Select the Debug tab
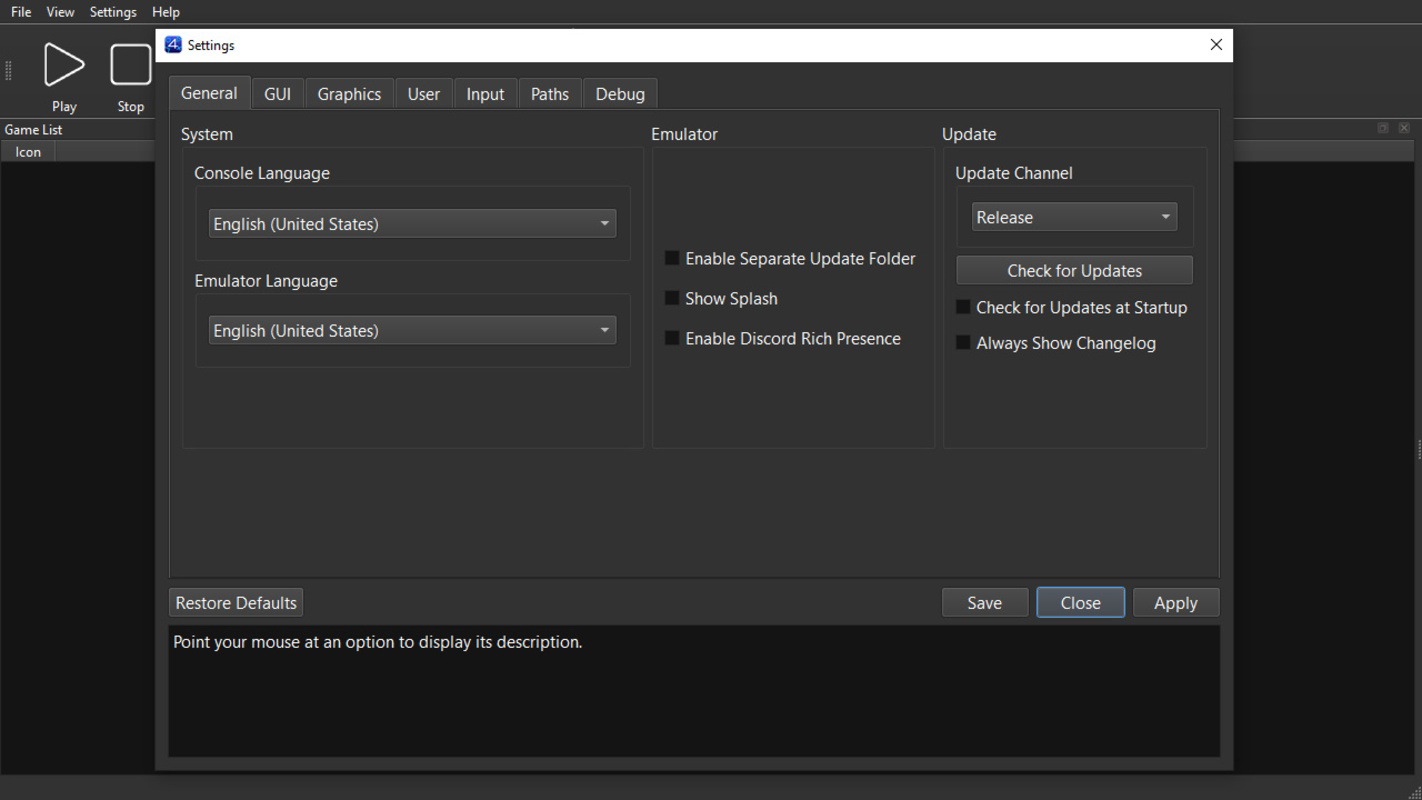The width and height of the screenshot is (1422, 800). [620, 94]
